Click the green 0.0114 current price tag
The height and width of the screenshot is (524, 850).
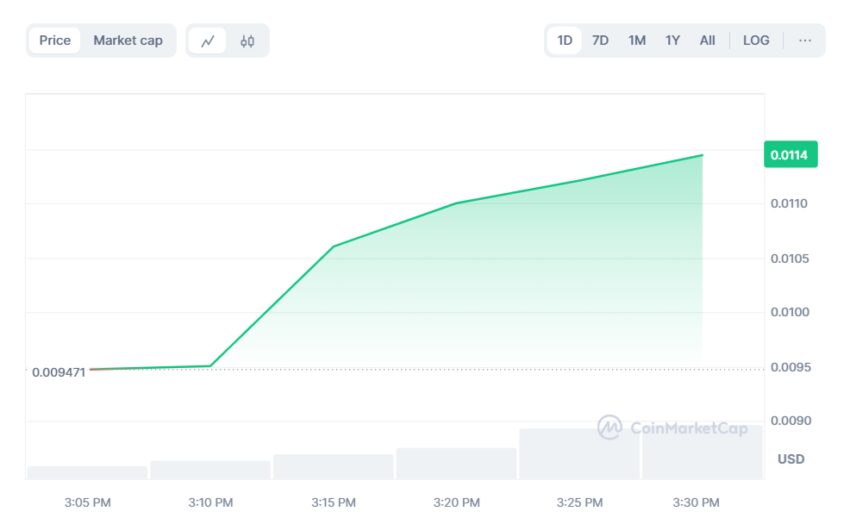click(791, 155)
